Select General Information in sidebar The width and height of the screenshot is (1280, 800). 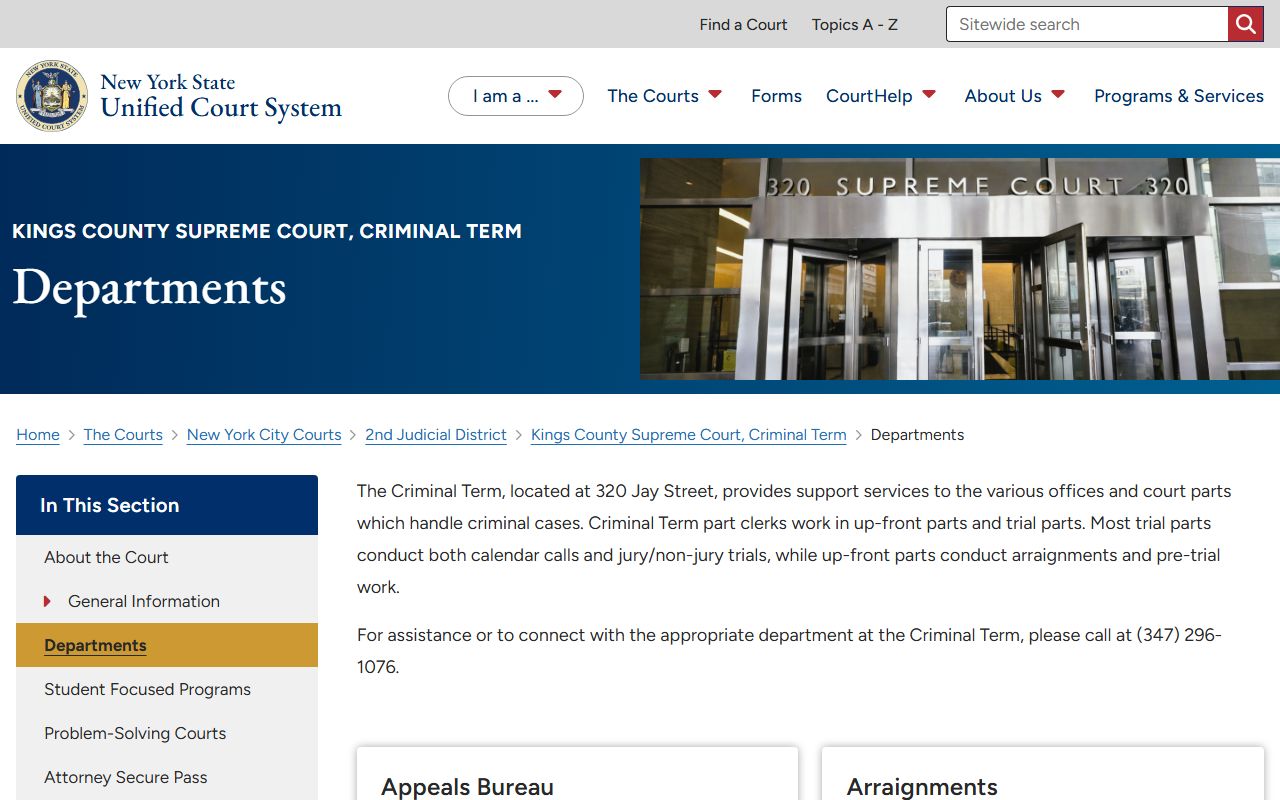tap(144, 601)
